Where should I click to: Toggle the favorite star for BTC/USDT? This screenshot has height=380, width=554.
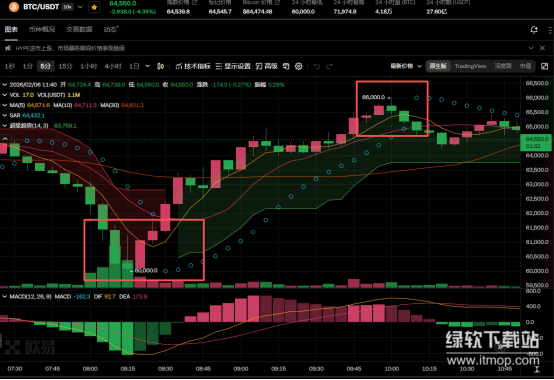94,7
